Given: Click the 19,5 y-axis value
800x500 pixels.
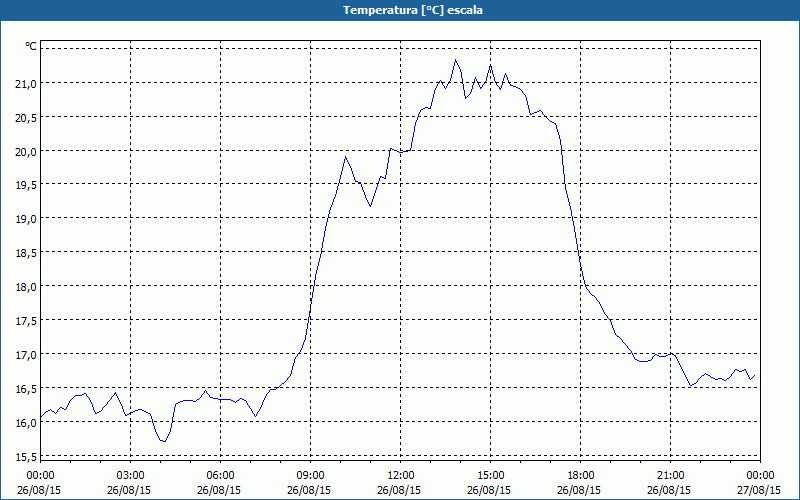Looking at the screenshot, I should pos(26,185).
